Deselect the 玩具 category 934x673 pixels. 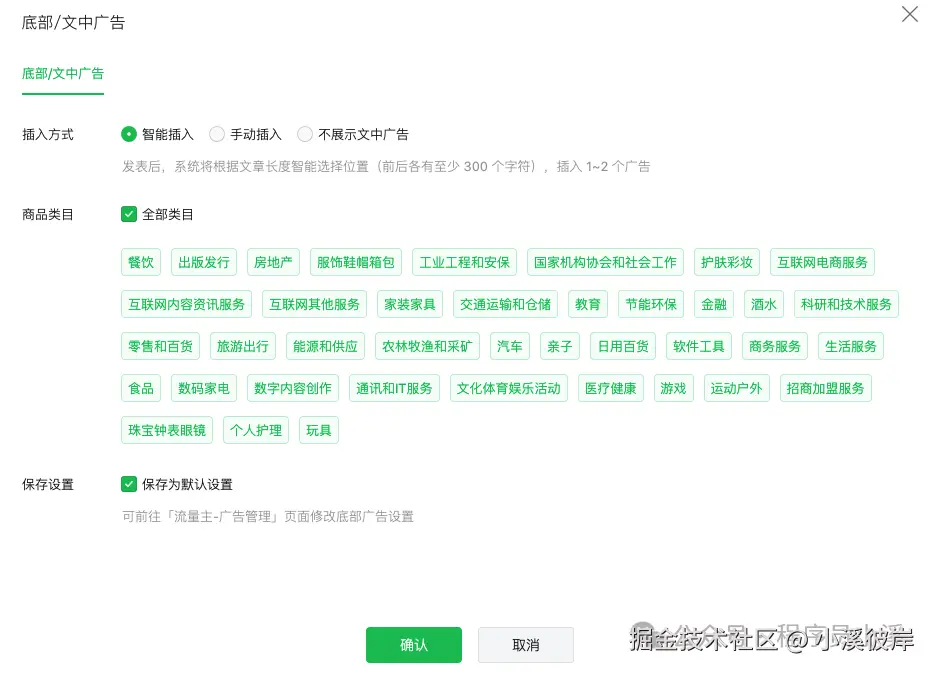tap(318, 430)
